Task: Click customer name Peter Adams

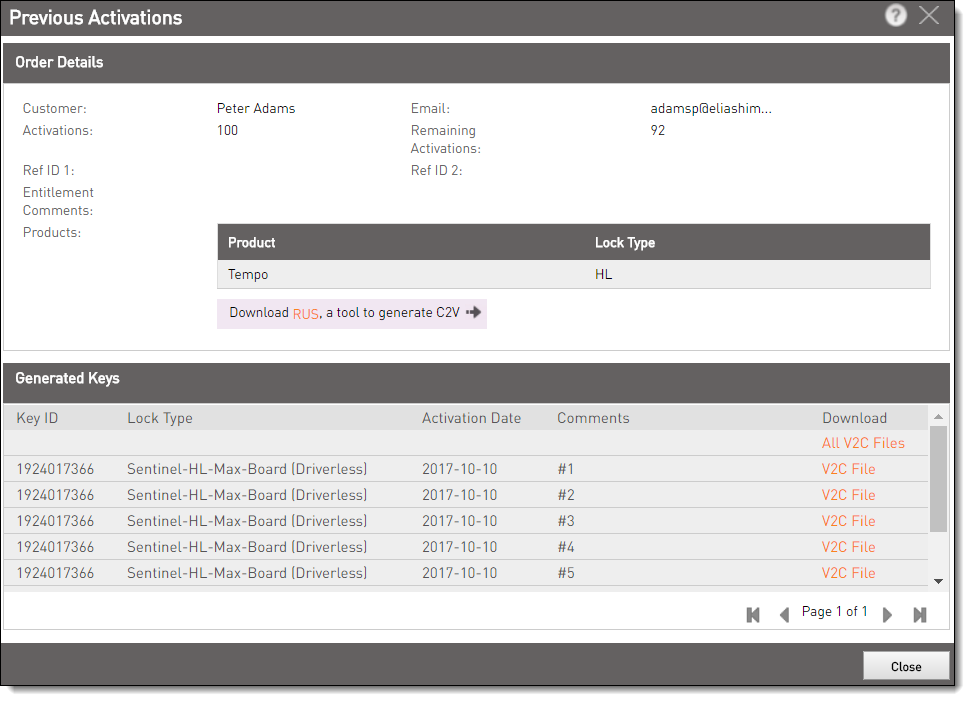Action: [x=255, y=108]
